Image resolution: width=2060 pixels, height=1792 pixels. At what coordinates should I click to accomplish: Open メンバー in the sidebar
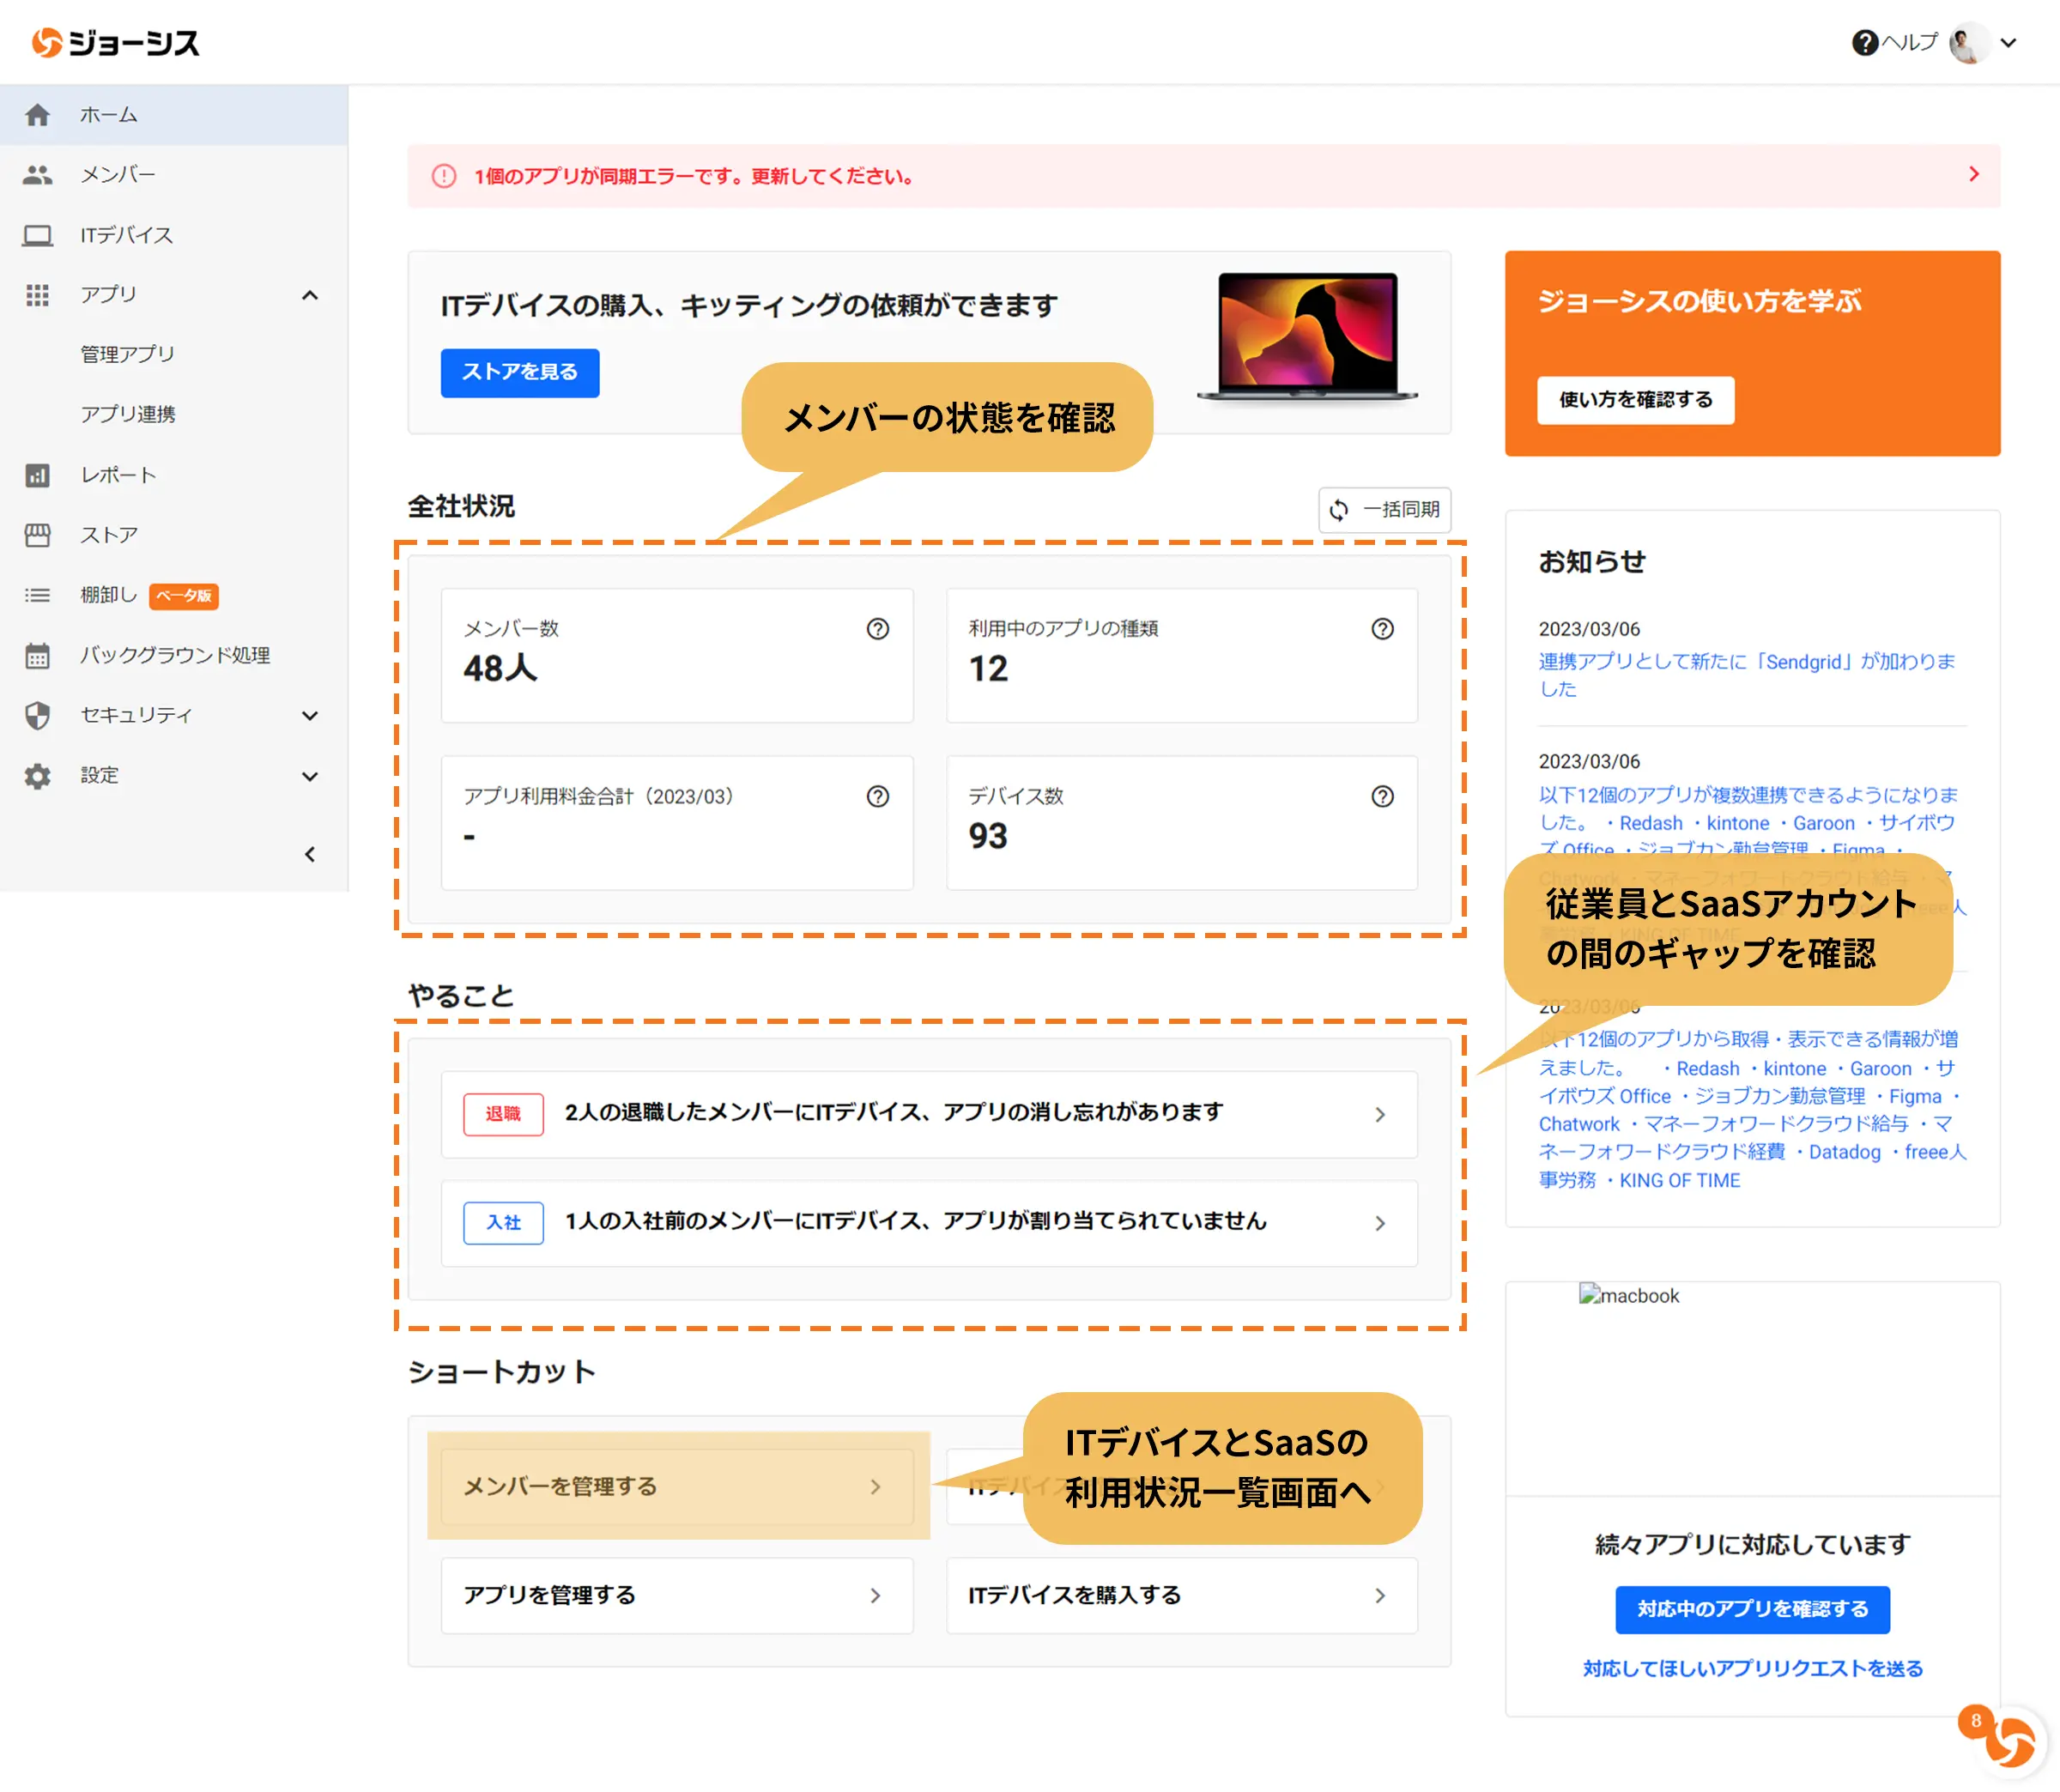point(118,175)
